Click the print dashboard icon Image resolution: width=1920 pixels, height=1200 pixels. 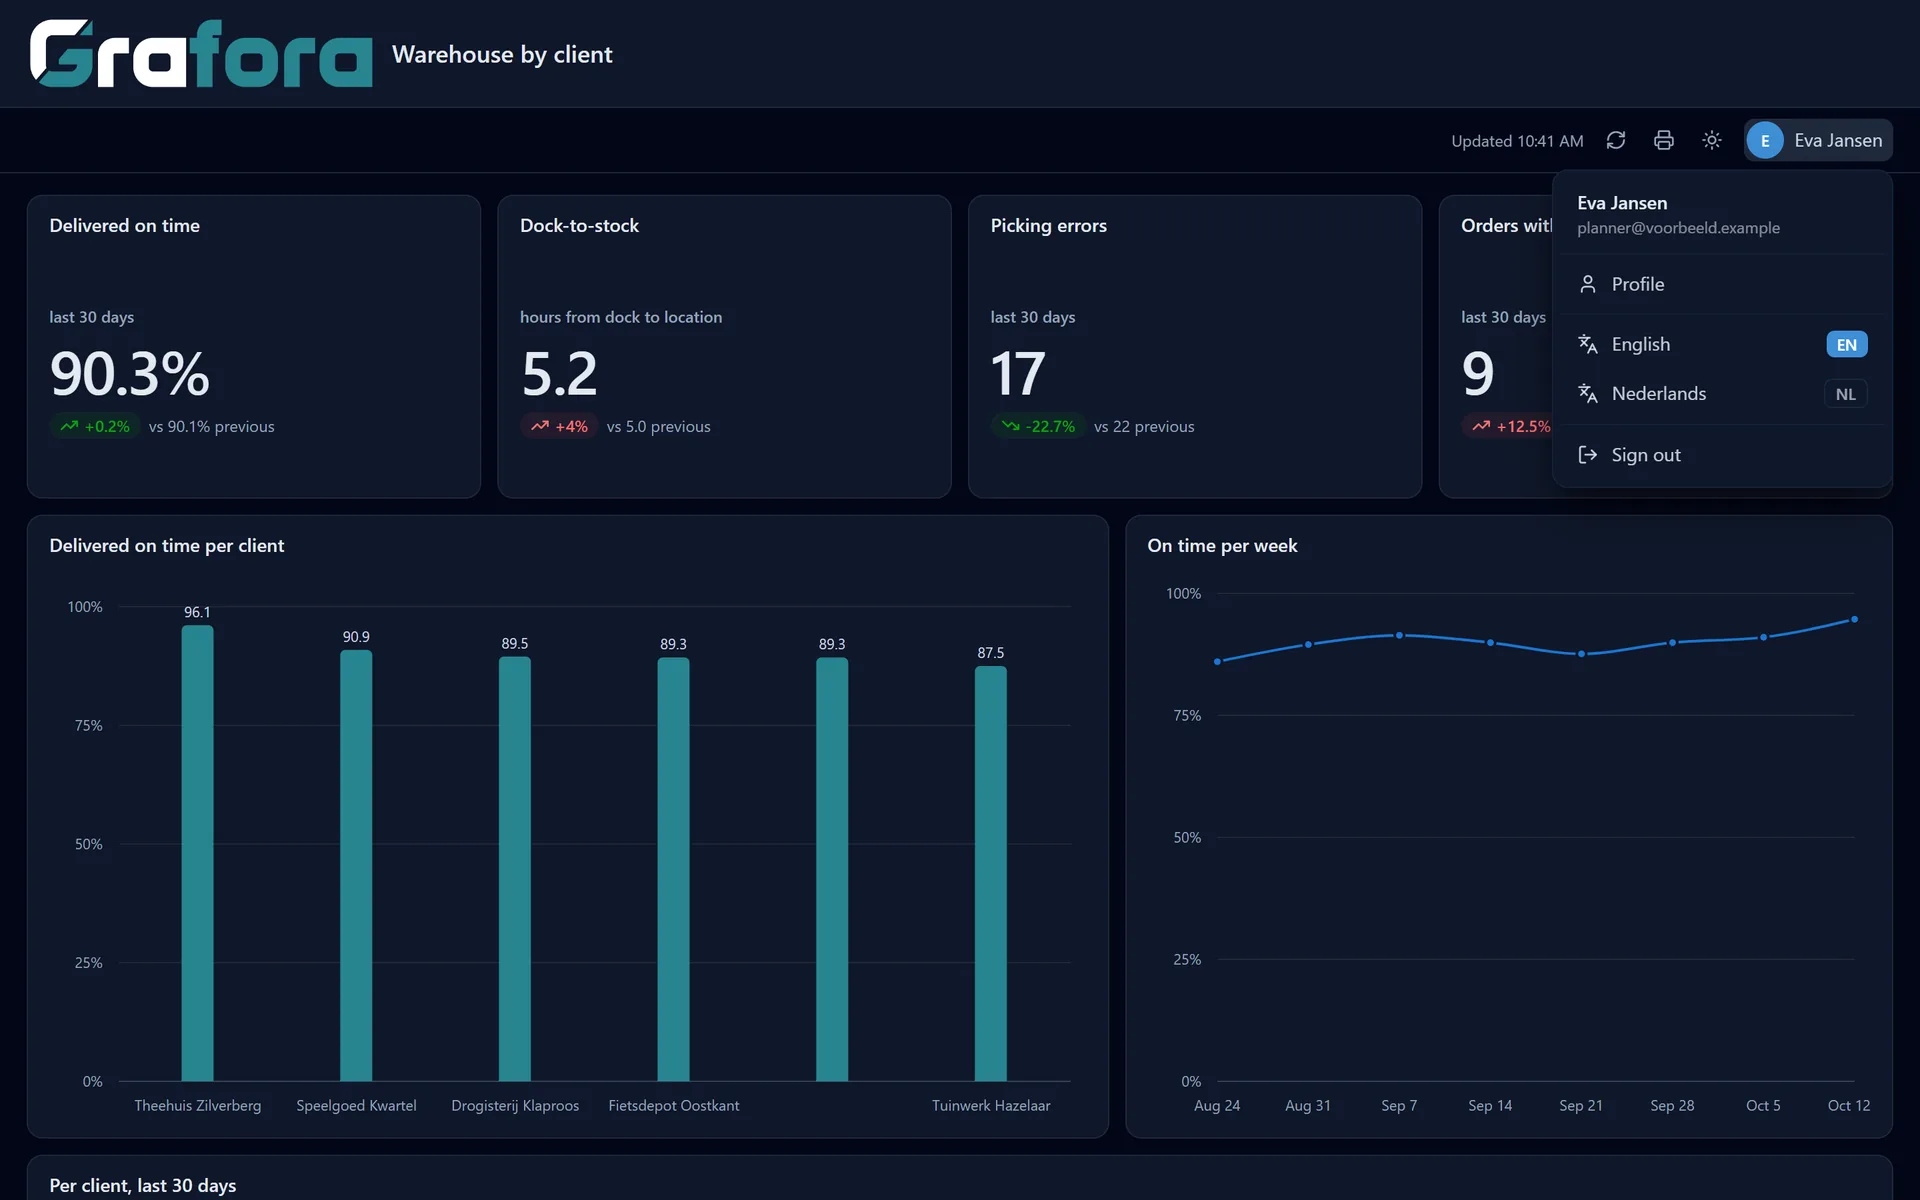[x=1664, y=141]
